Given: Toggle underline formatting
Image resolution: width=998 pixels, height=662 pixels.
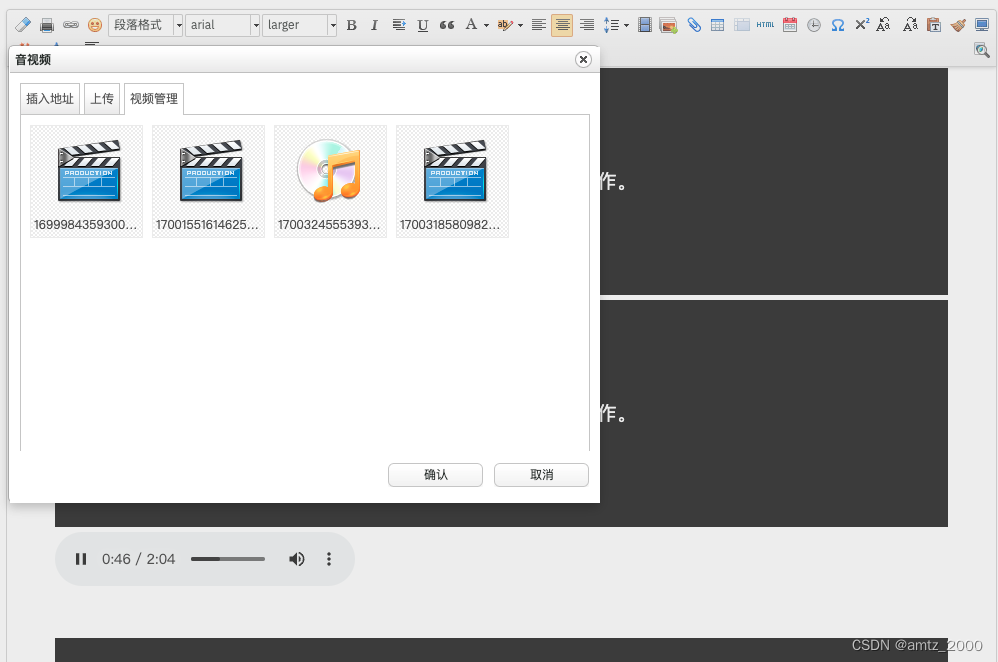Looking at the screenshot, I should [x=423, y=25].
